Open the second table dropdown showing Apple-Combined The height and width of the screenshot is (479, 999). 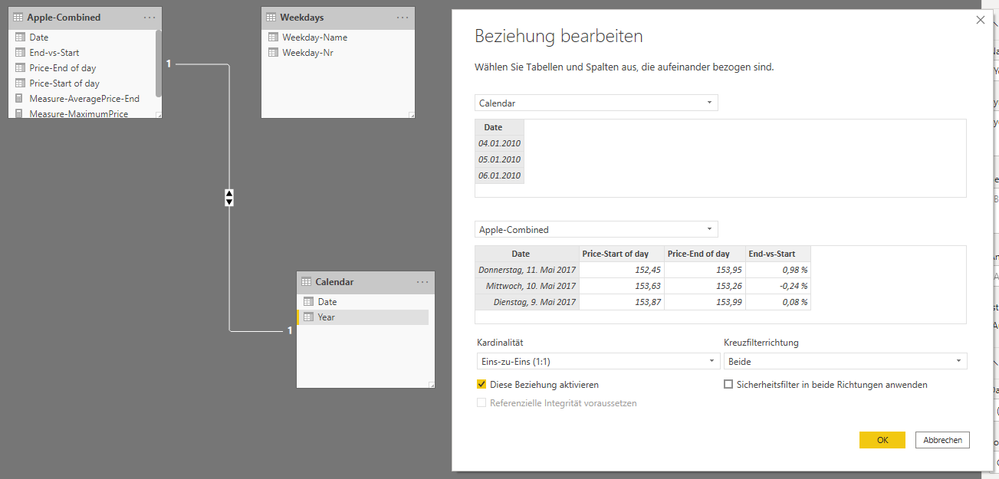pos(596,229)
